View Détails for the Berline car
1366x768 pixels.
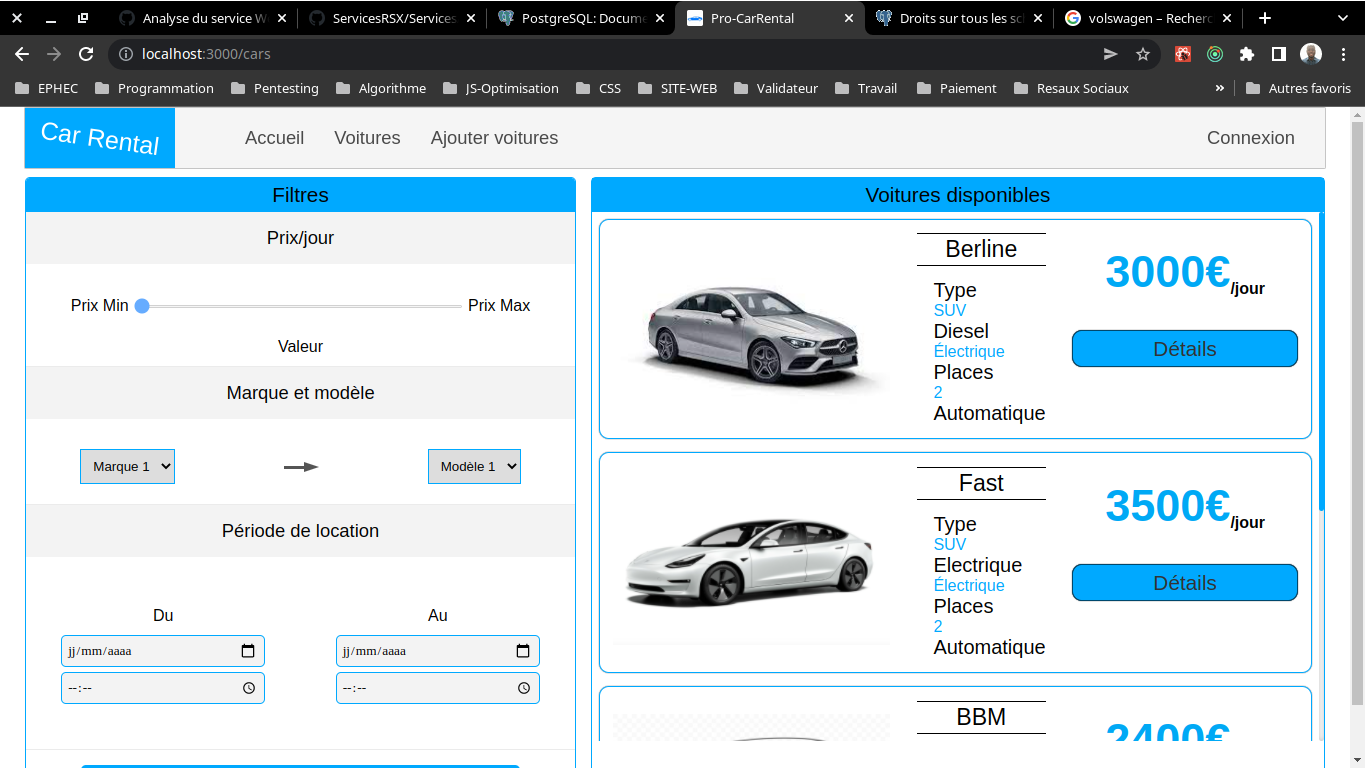1185,349
